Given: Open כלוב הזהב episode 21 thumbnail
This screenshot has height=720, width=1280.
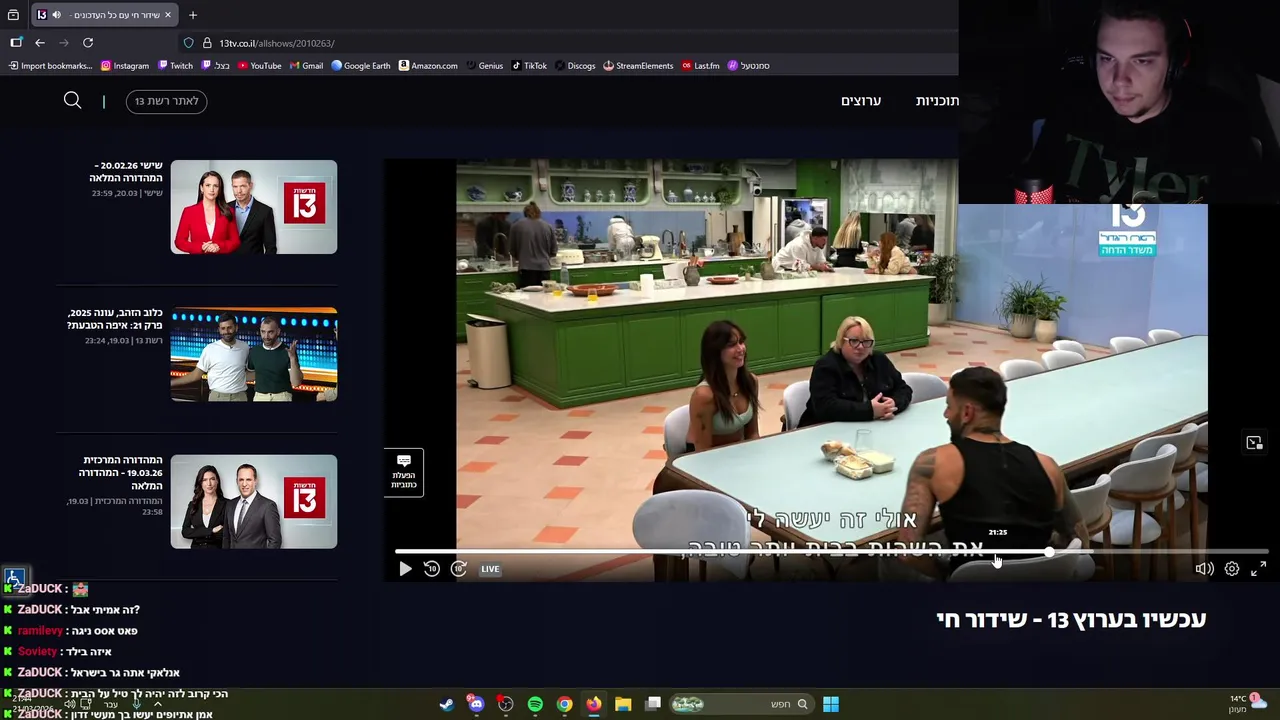Looking at the screenshot, I should point(254,354).
